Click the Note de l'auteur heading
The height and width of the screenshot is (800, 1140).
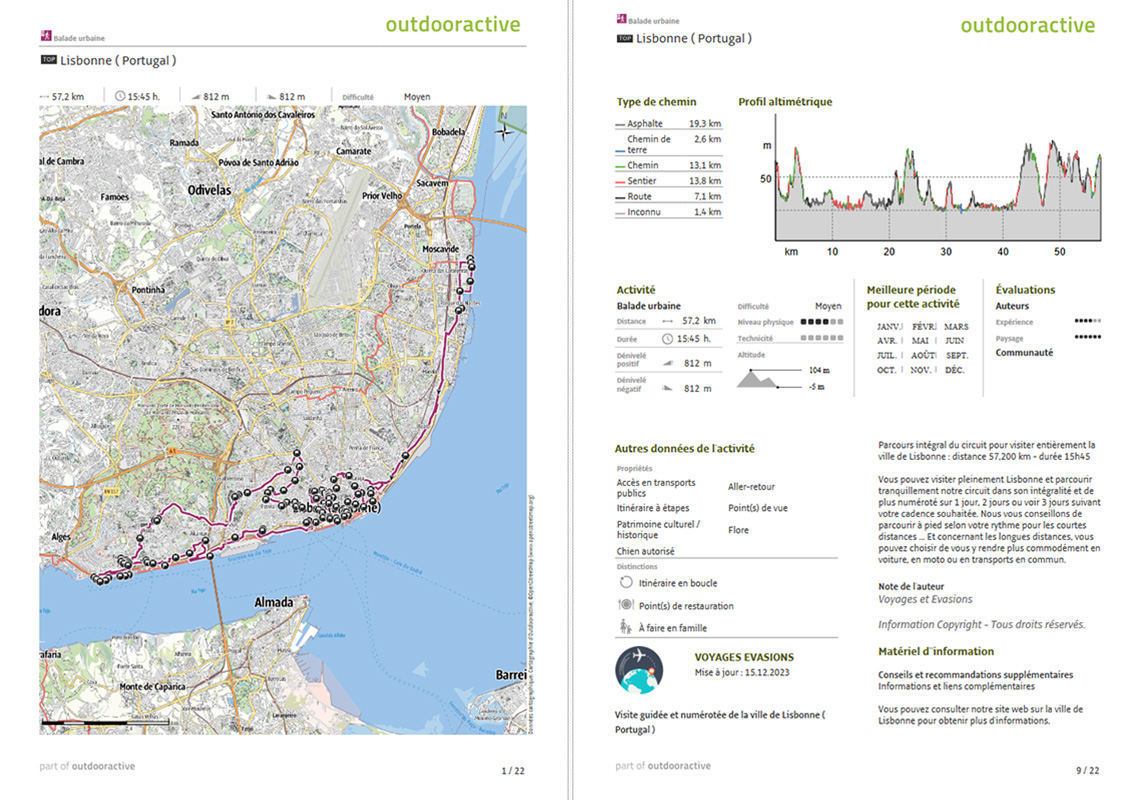(x=911, y=586)
